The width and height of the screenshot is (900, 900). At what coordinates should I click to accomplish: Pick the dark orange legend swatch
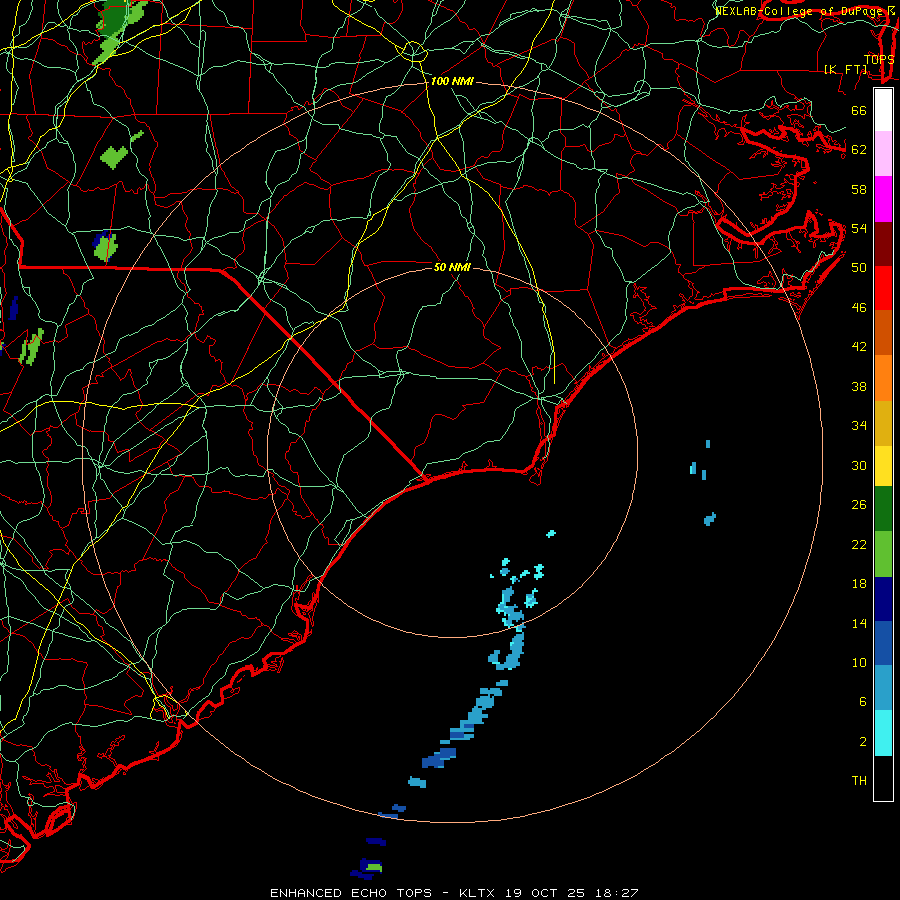coord(883,332)
